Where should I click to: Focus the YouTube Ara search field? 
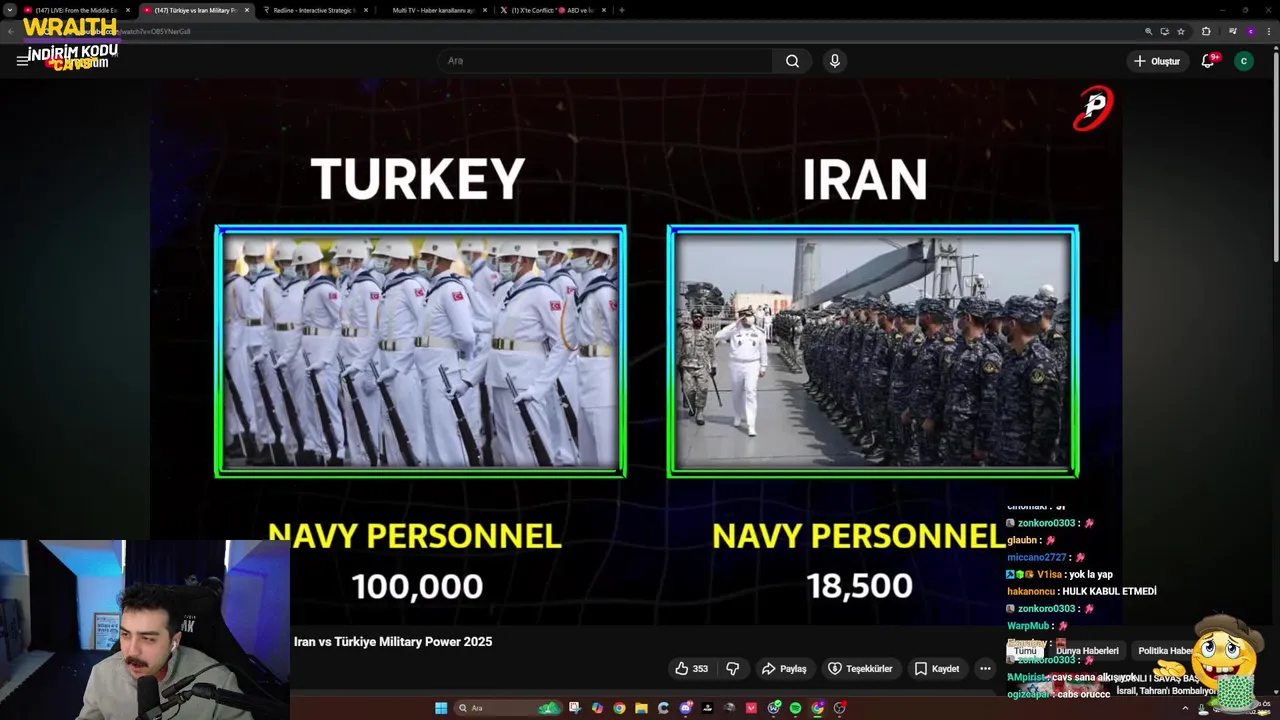(605, 61)
